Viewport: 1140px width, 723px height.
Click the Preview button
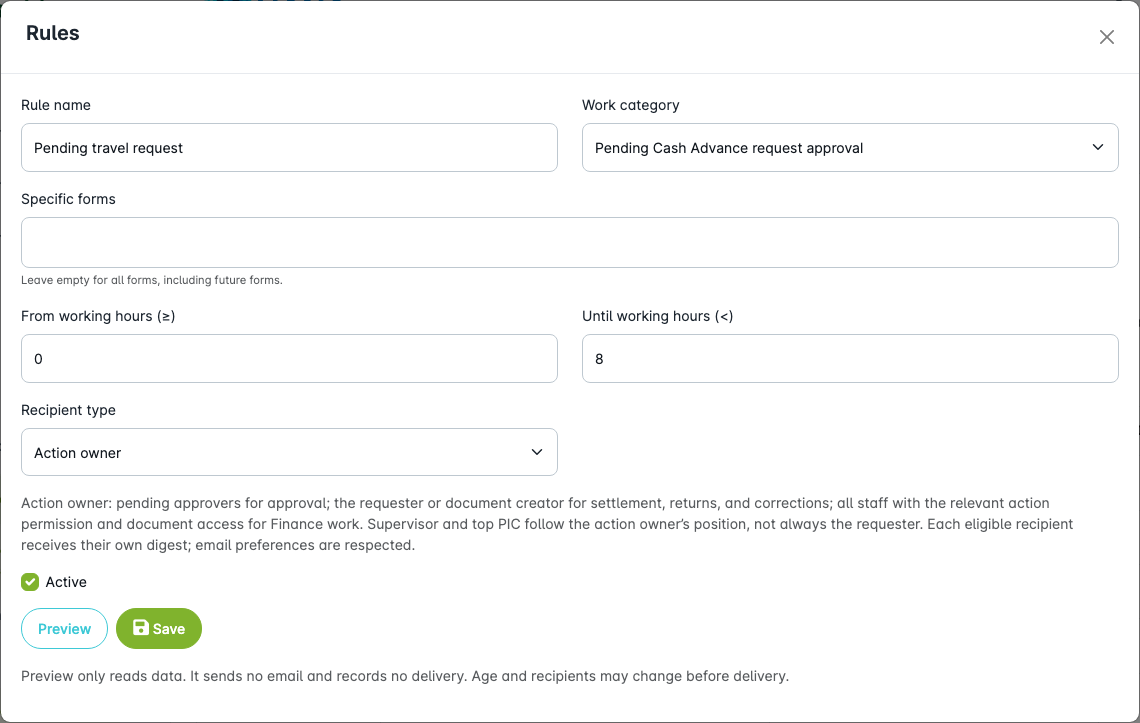coord(64,628)
